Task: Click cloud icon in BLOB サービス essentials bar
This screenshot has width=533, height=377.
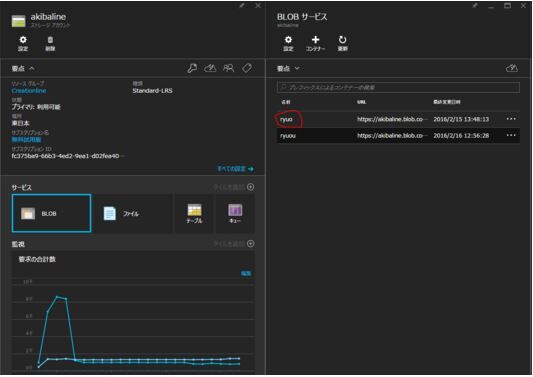Action: coord(512,68)
